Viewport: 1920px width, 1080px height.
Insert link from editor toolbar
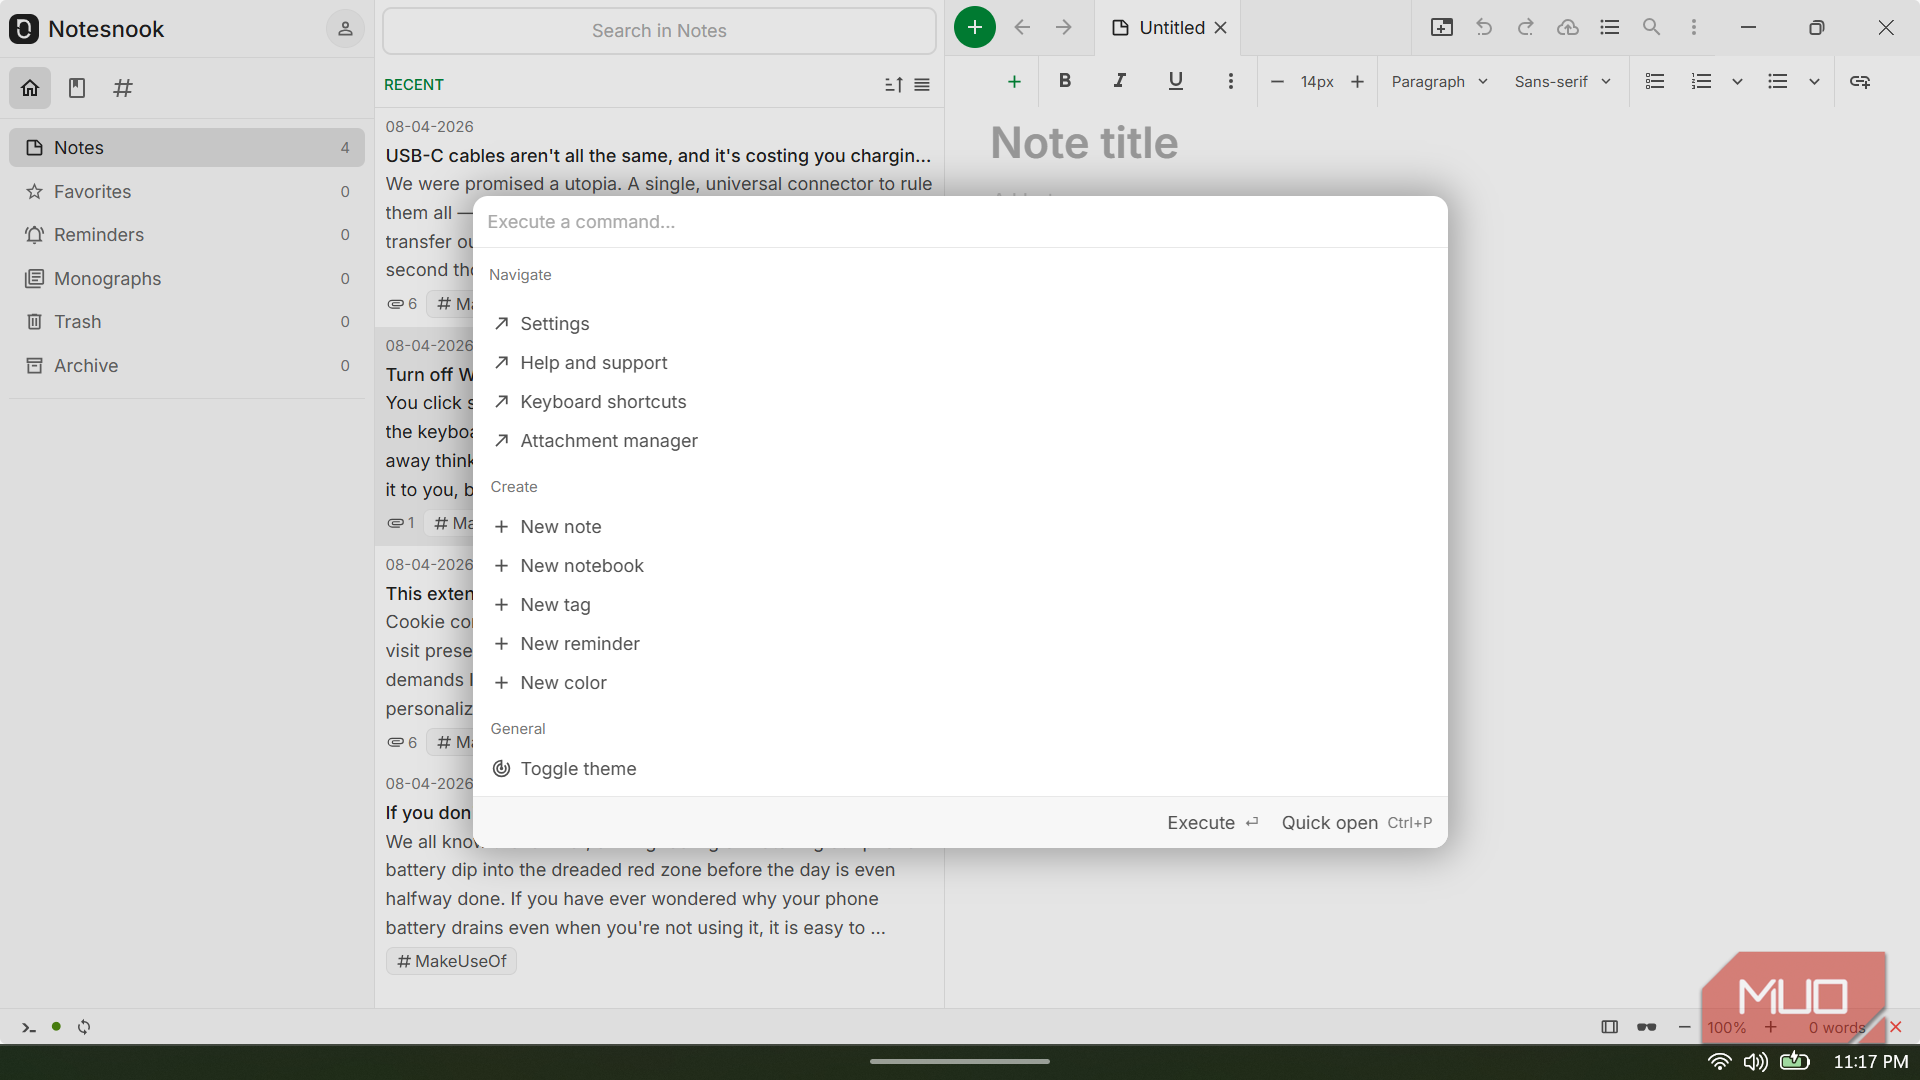point(1860,82)
